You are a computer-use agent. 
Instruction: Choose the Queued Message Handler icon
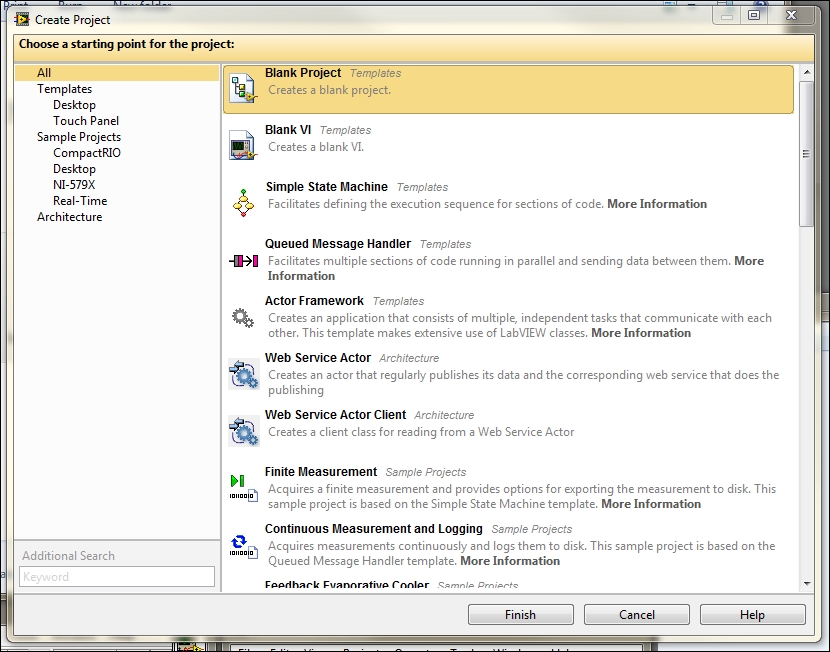click(x=243, y=260)
